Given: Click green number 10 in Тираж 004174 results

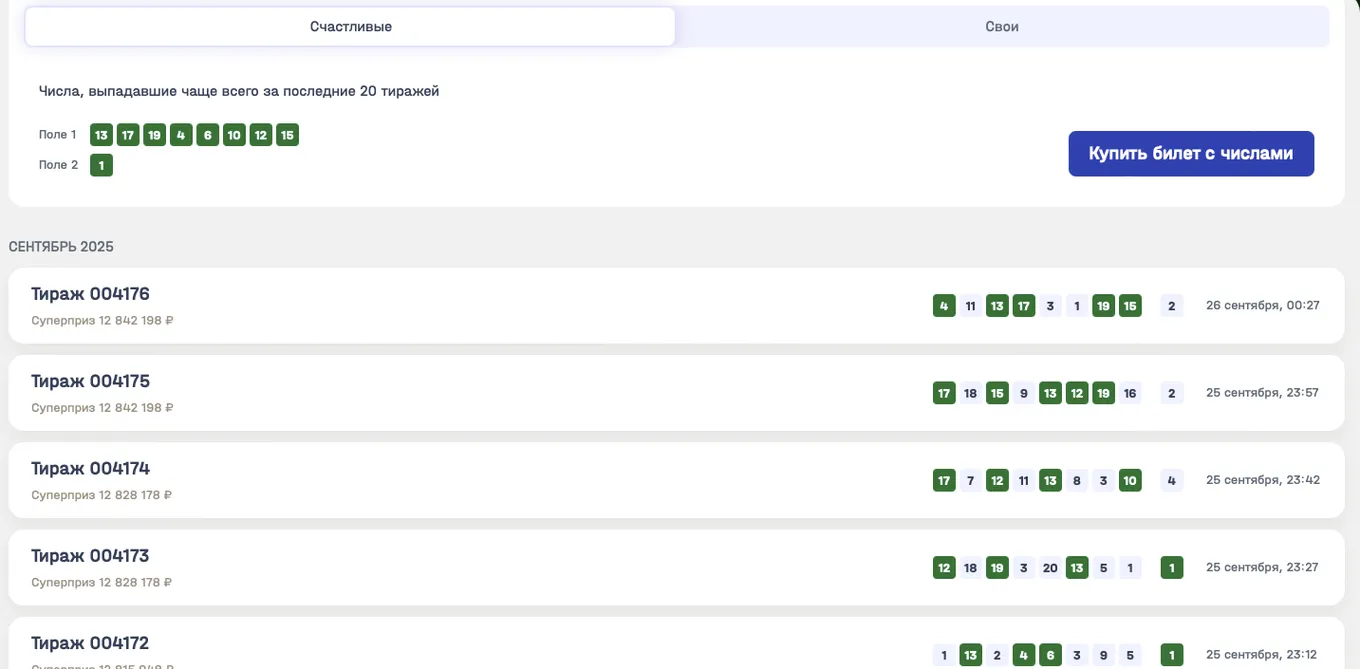Looking at the screenshot, I should 1130,480.
